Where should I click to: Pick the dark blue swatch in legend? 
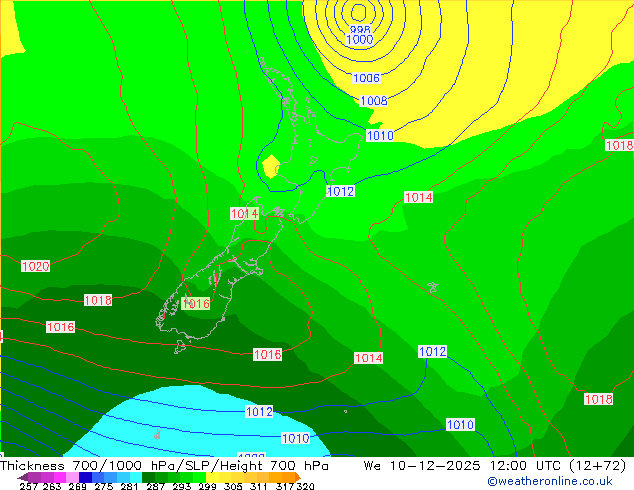(84, 477)
